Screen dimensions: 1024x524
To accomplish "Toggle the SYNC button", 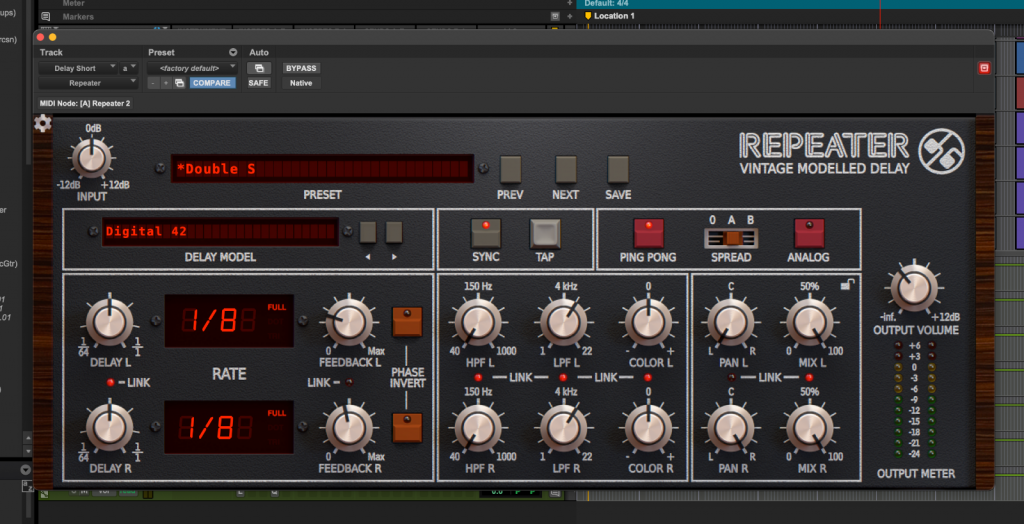I will click(486, 233).
